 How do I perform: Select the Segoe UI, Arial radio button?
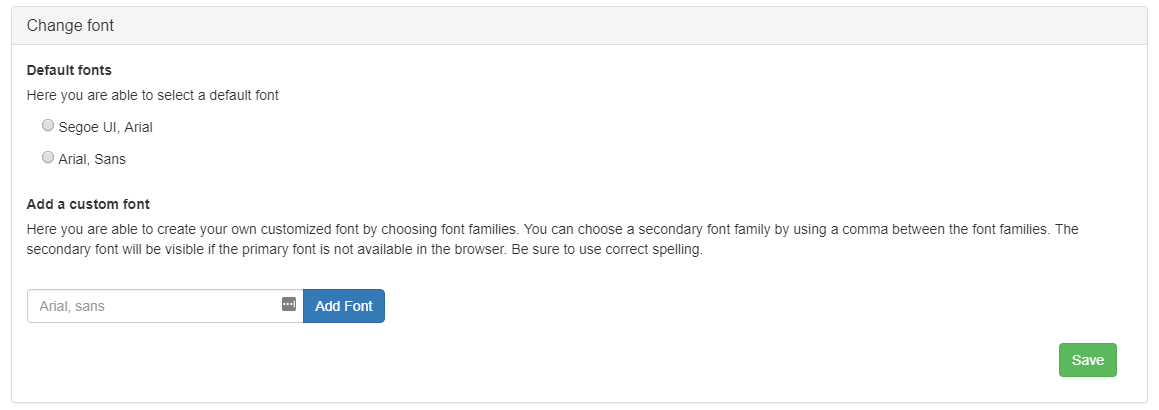pyautogui.click(x=47, y=126)
